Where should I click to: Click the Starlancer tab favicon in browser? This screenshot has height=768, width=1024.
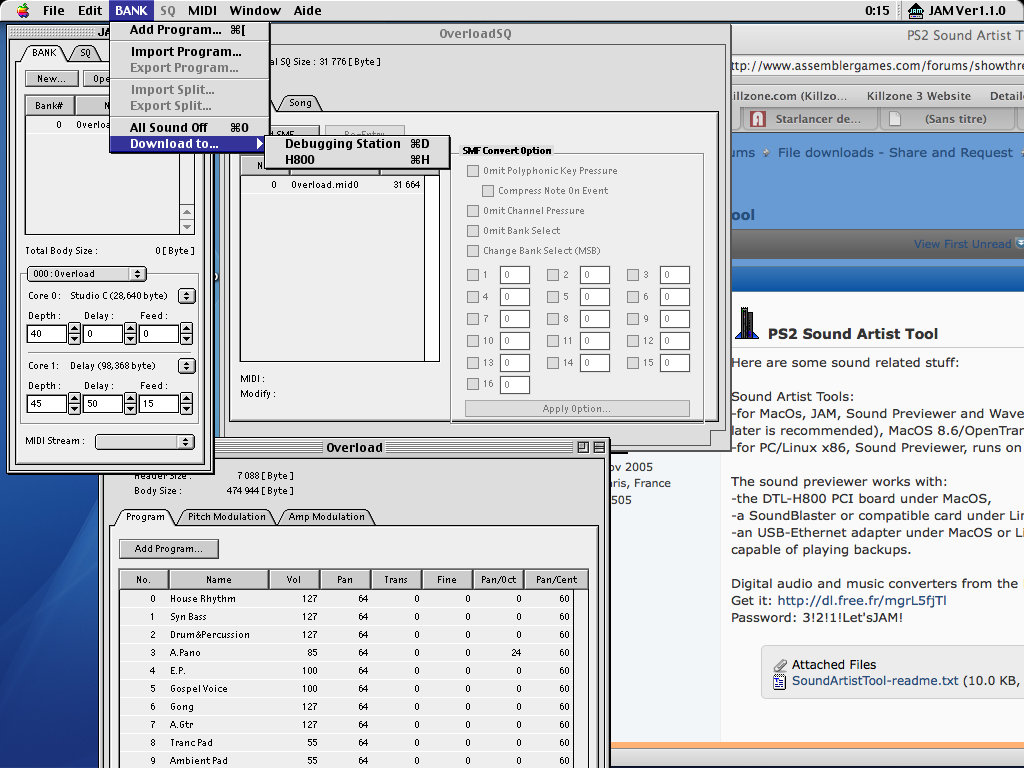click(x=758, y=119)
